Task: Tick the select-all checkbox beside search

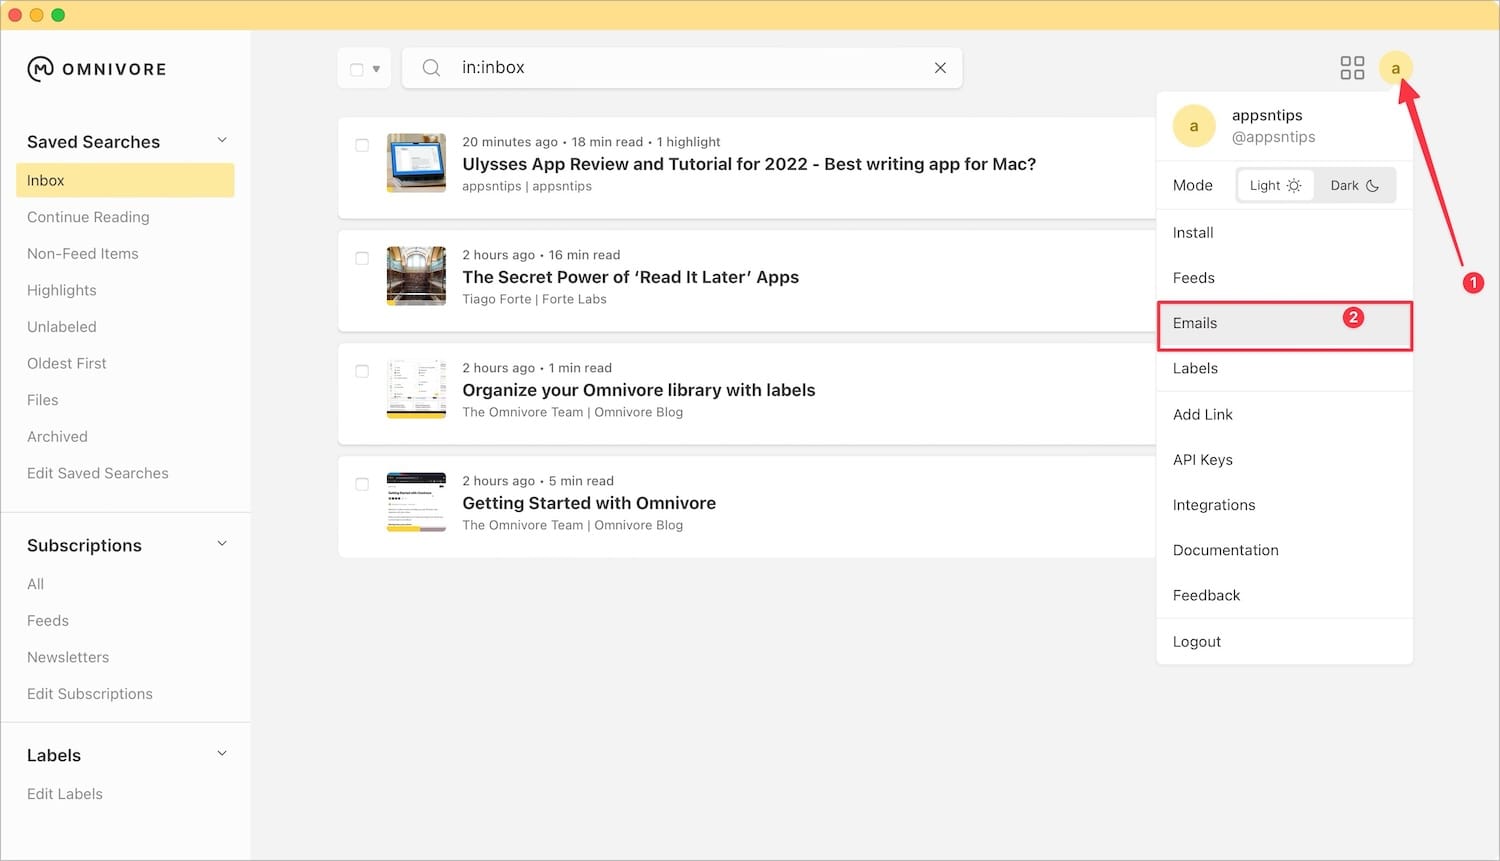Action: pyautogui.click(x=357, y=69)
